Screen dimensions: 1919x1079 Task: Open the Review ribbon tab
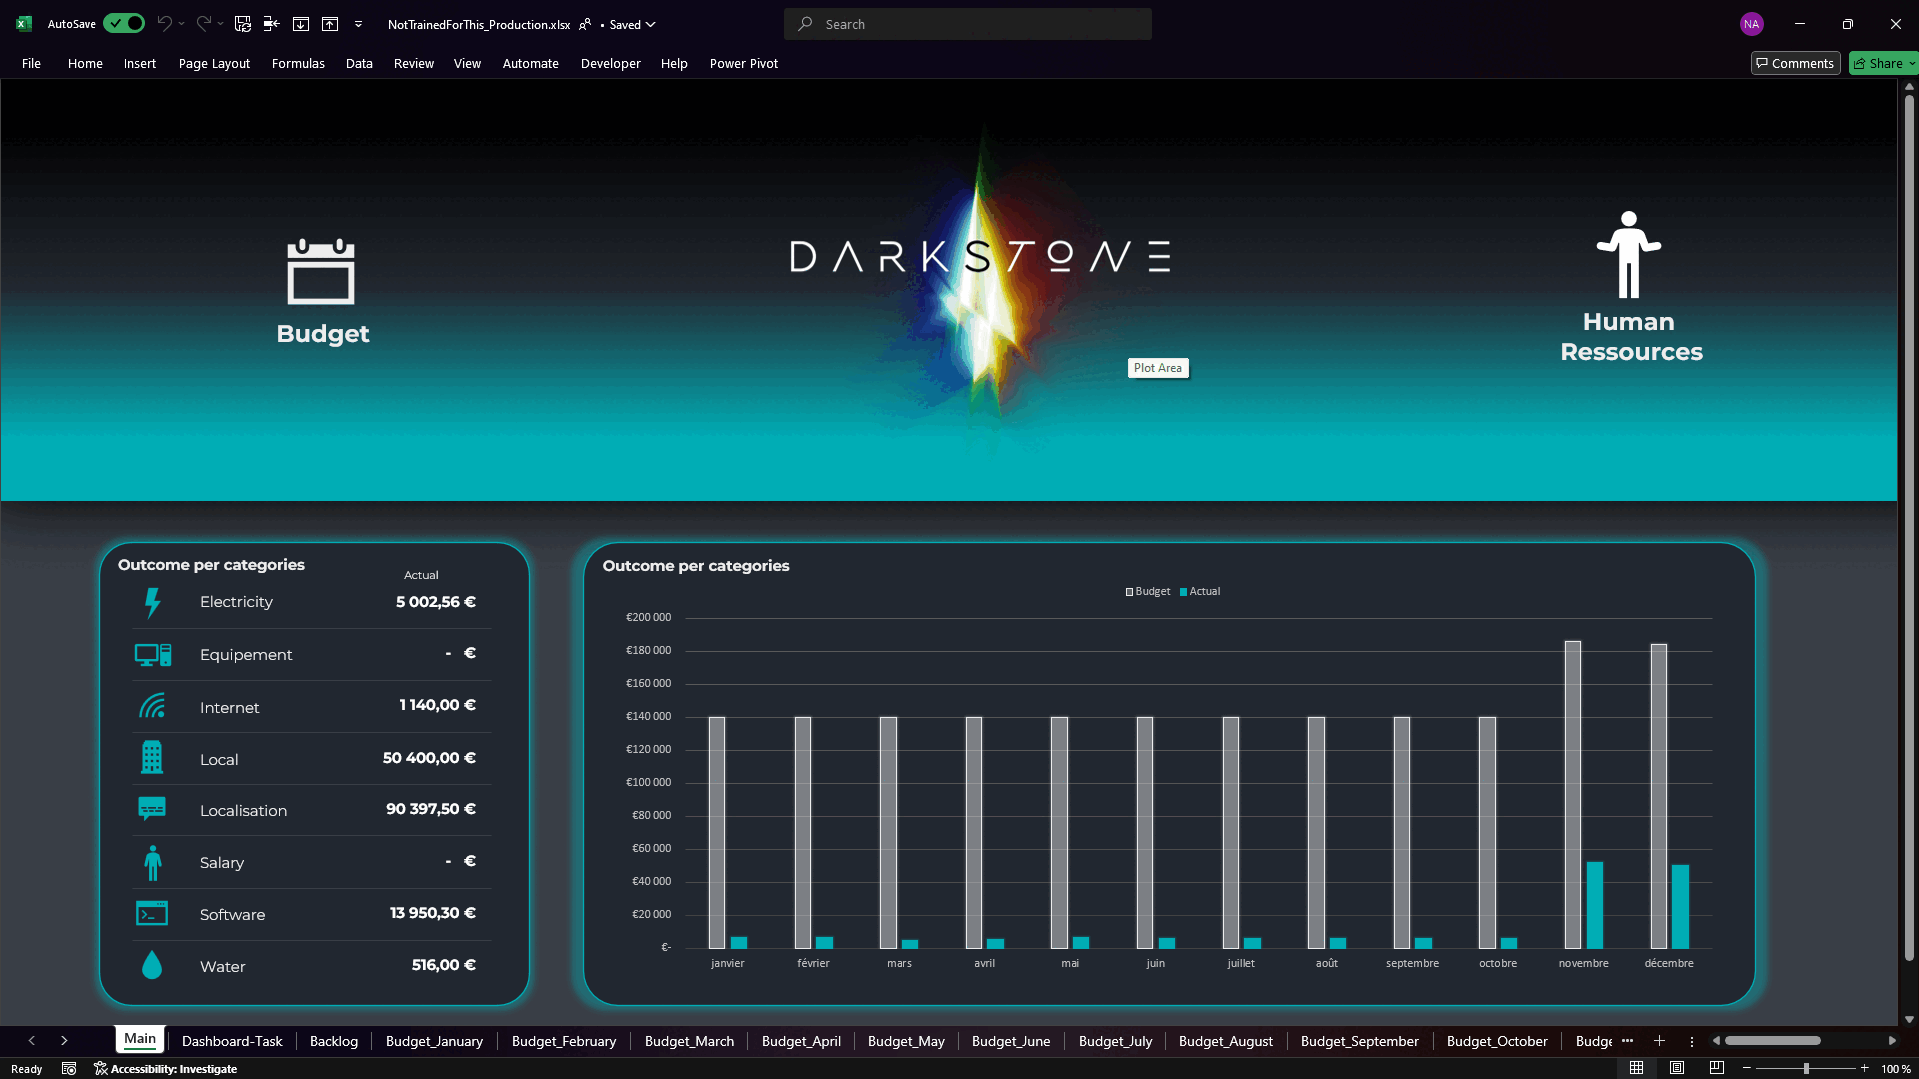[x=414, y=63]
